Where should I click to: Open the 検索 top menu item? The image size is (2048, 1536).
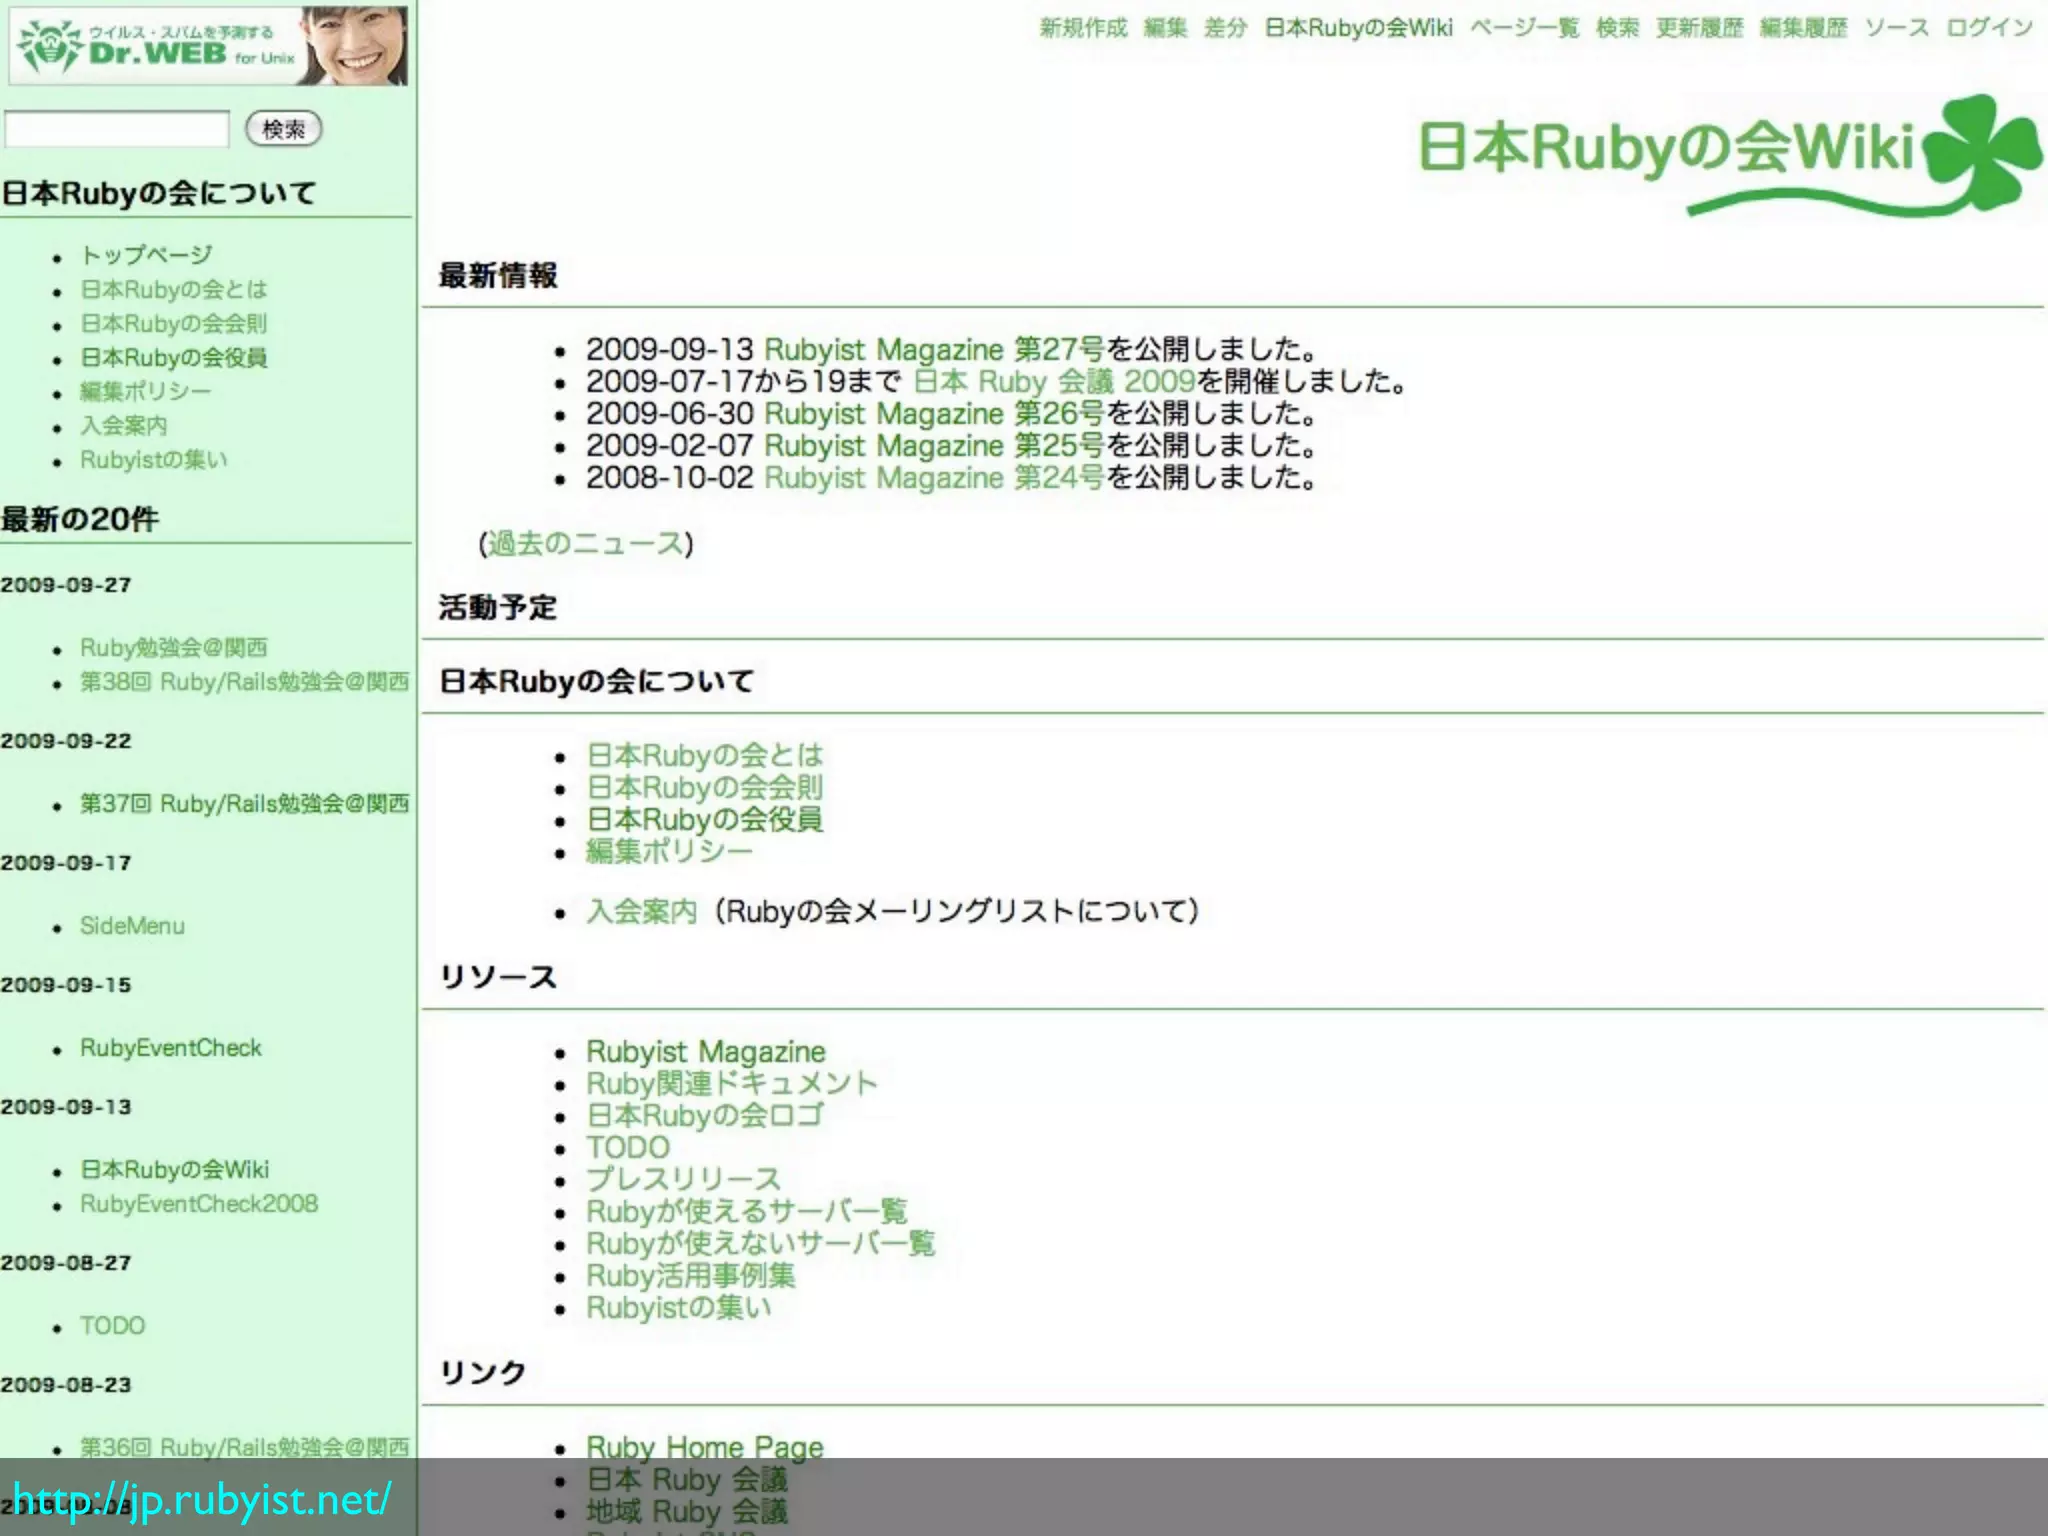[1617, 28]
